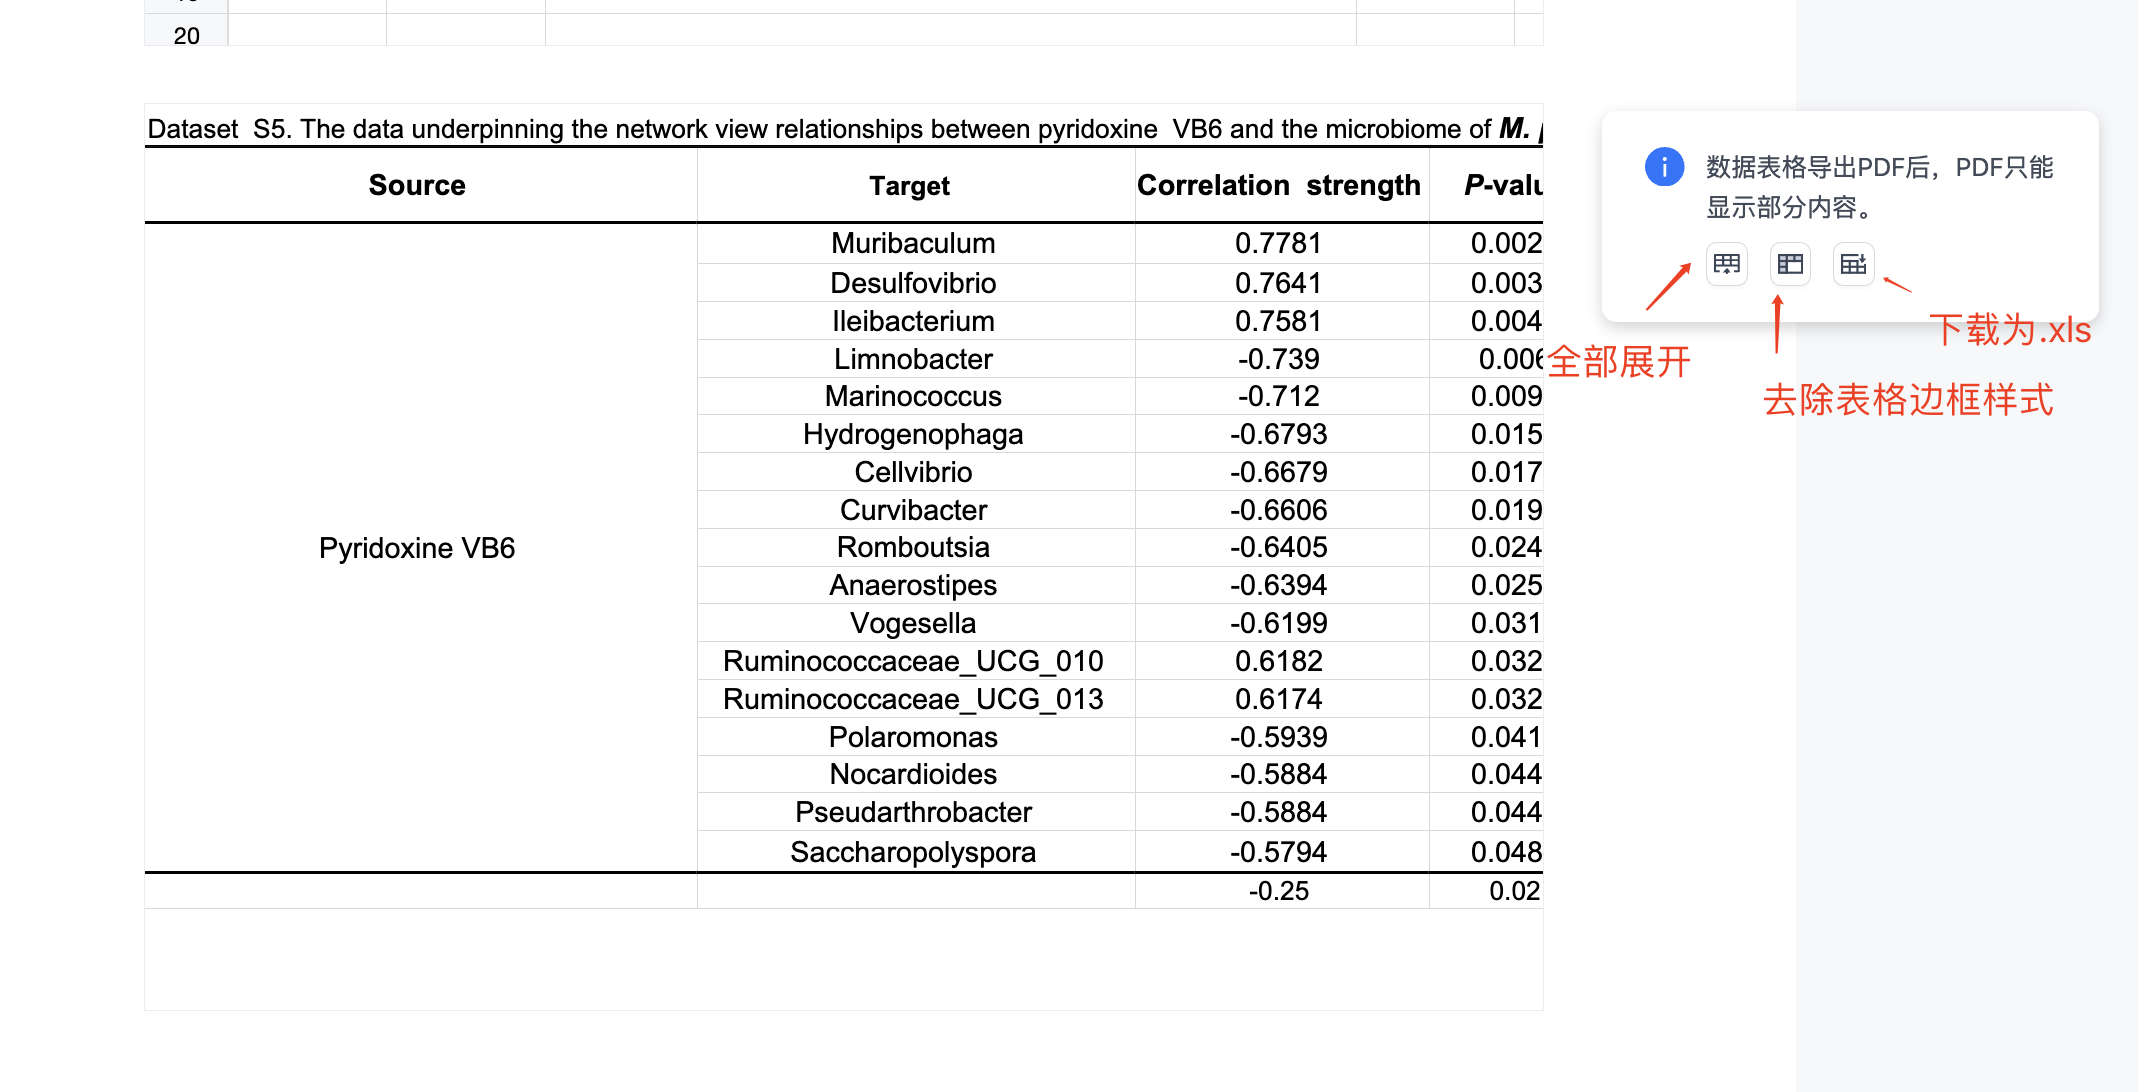The width and height of the screenshot is (2138, 1092).
Task: Select the Correlation strength header cell
Action: [x=1281, y=186]
